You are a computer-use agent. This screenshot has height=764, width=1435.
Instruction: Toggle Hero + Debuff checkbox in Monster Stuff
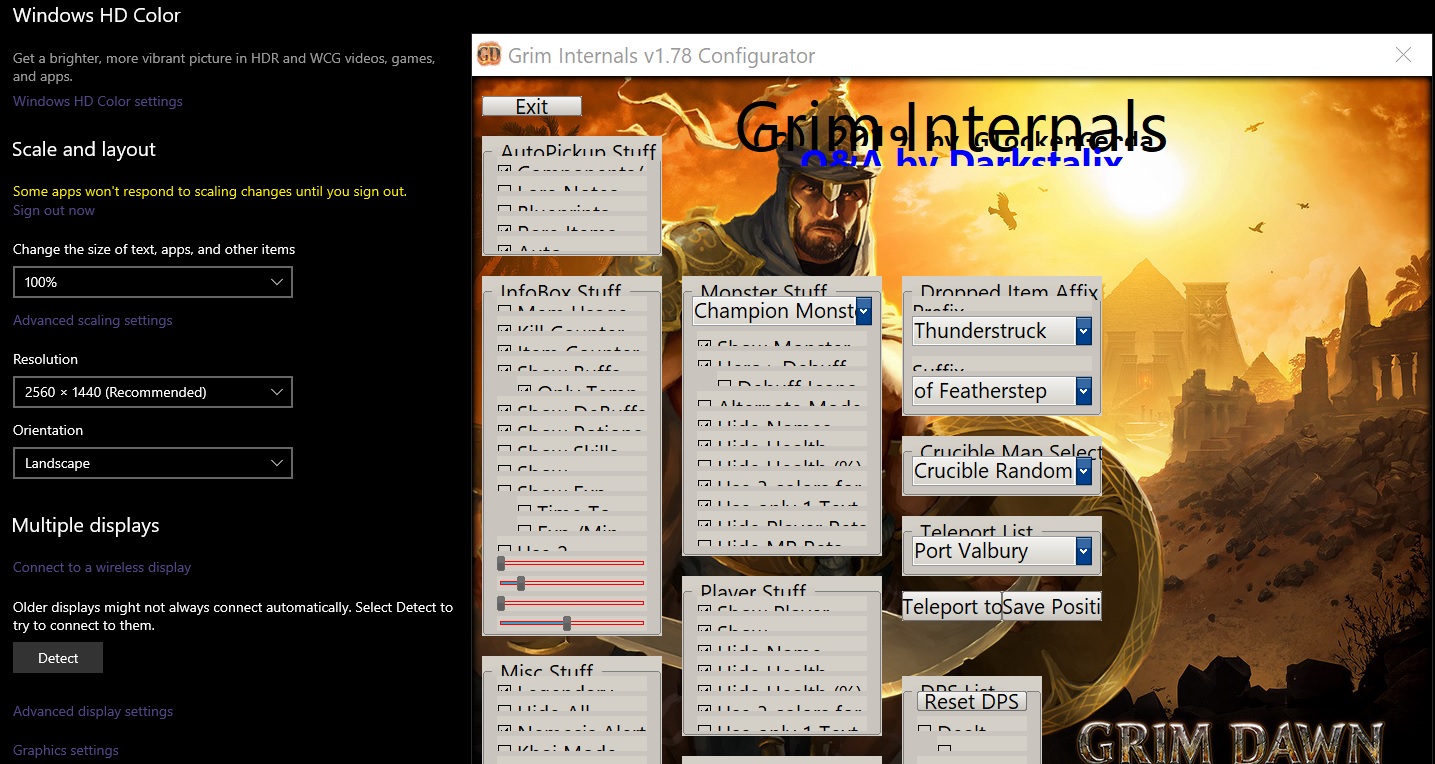(x=705, y=365)
